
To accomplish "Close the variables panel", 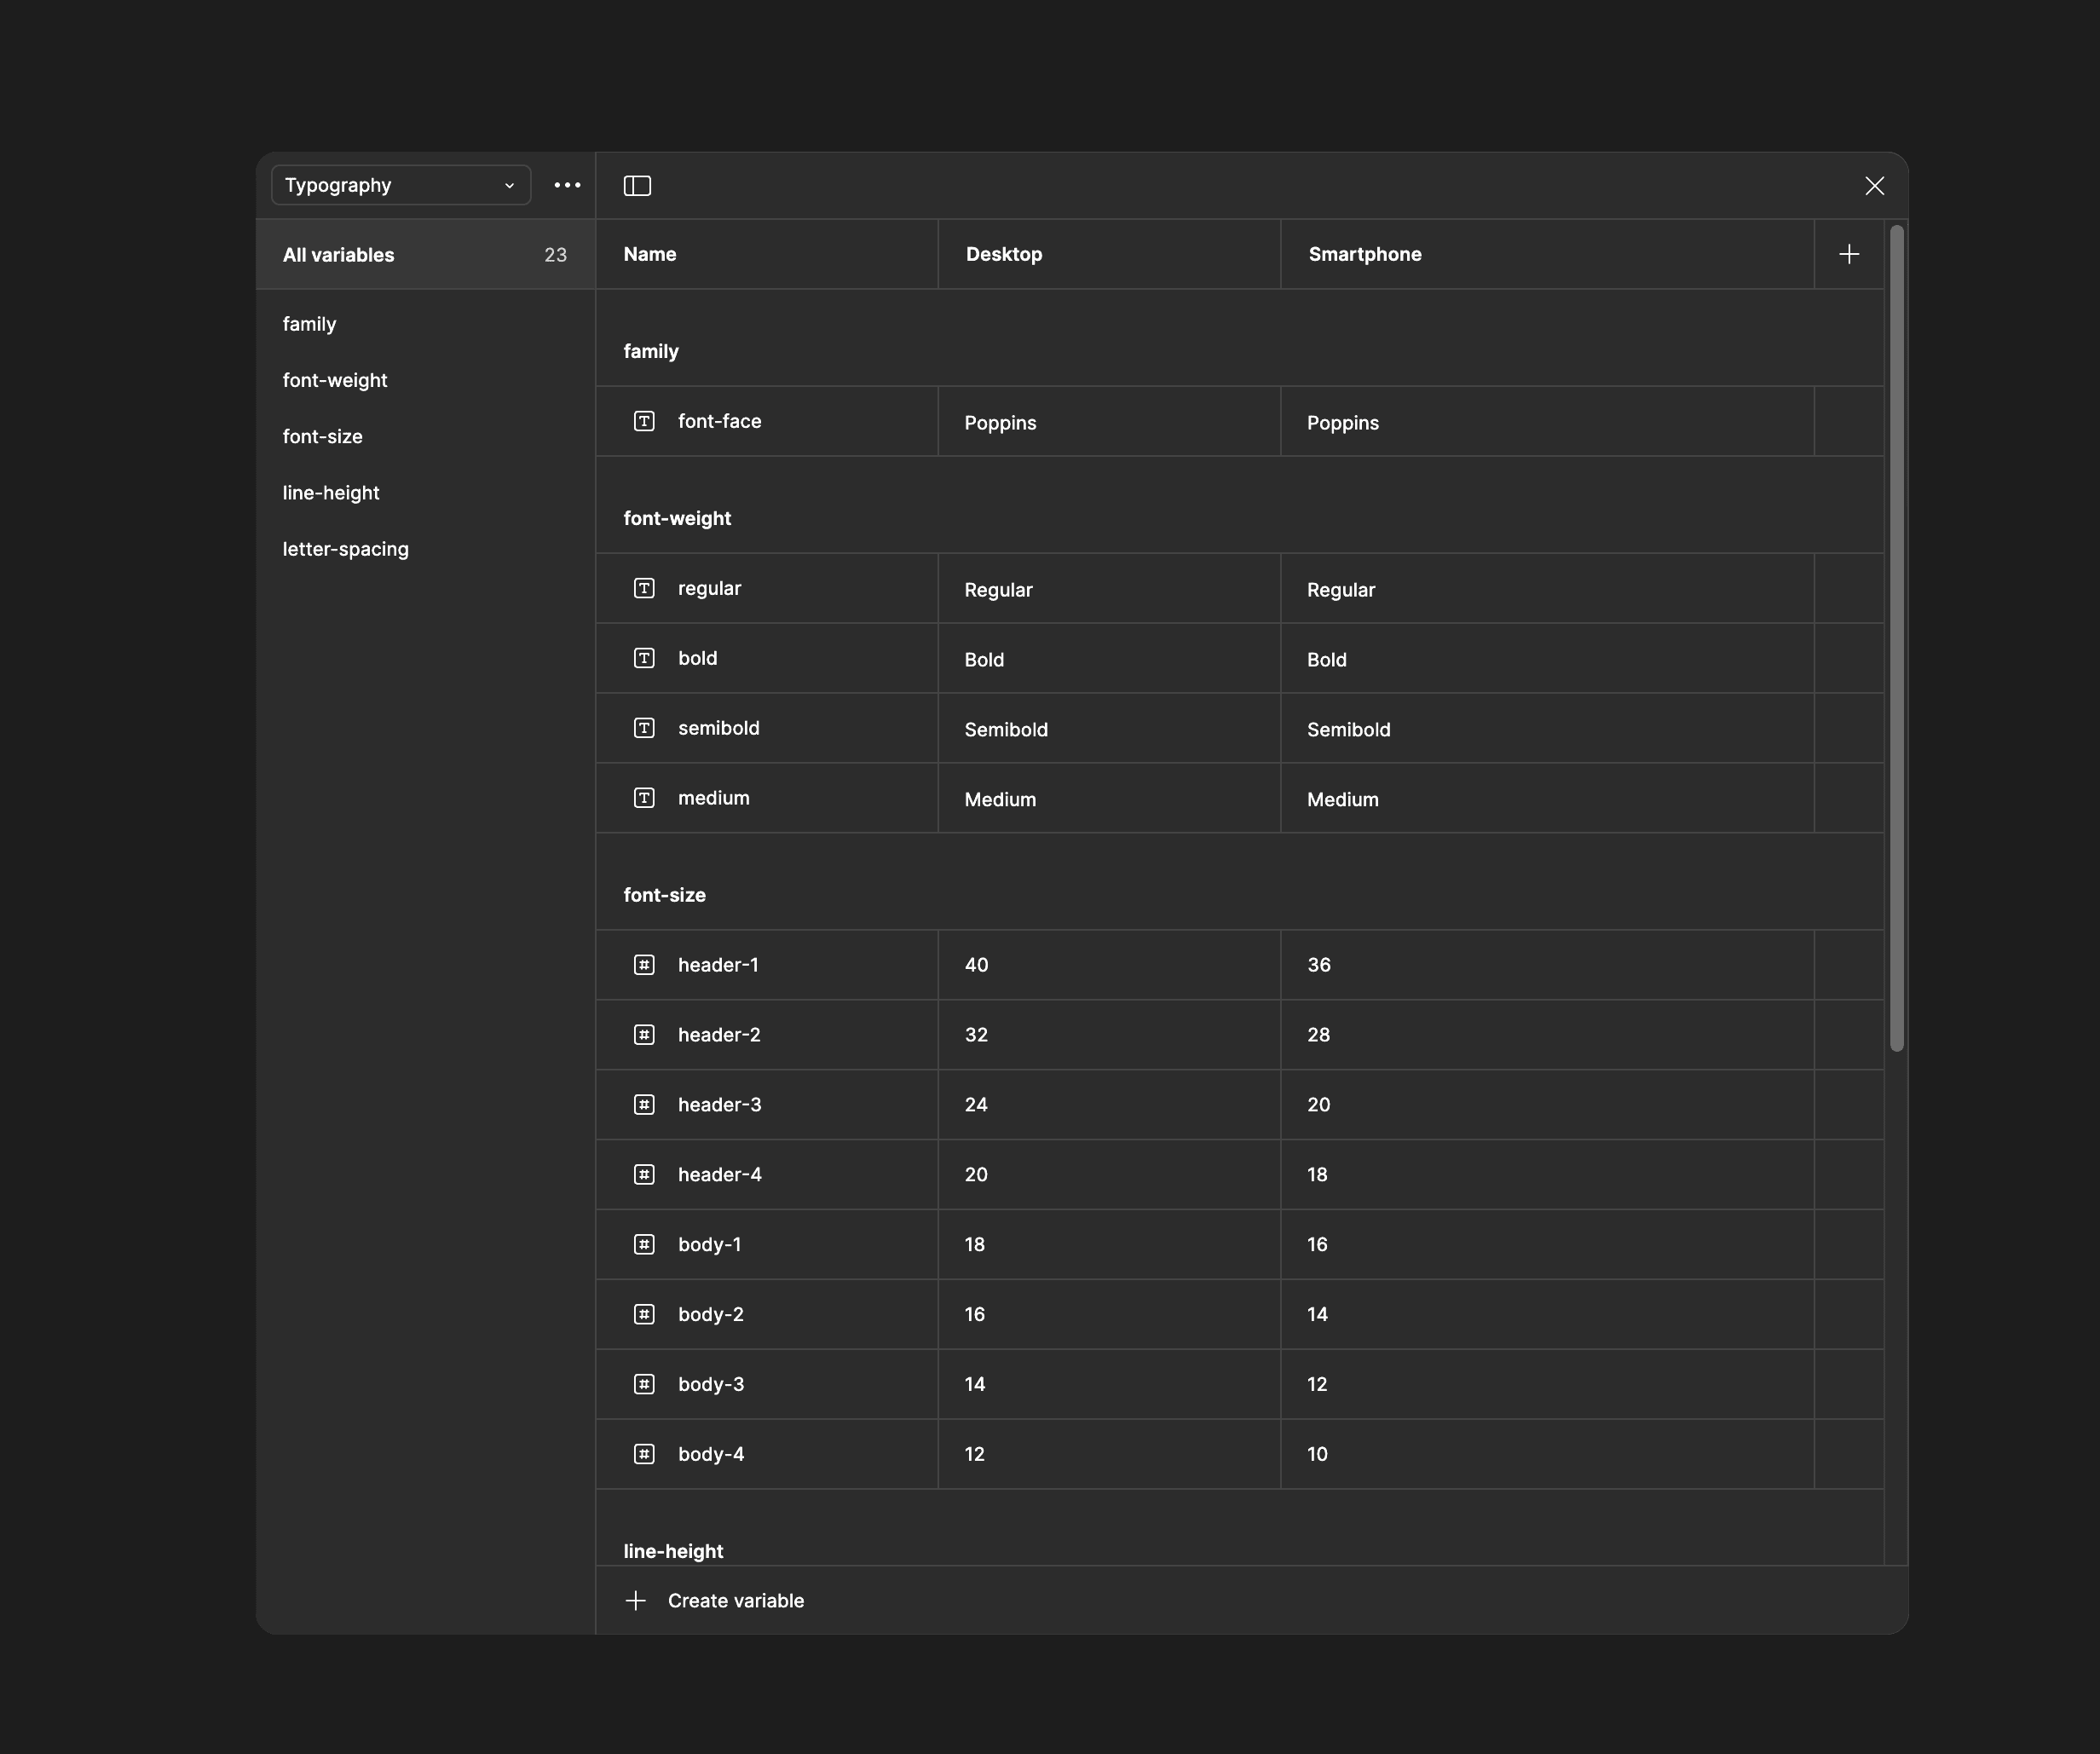I will click(1874, 186).
